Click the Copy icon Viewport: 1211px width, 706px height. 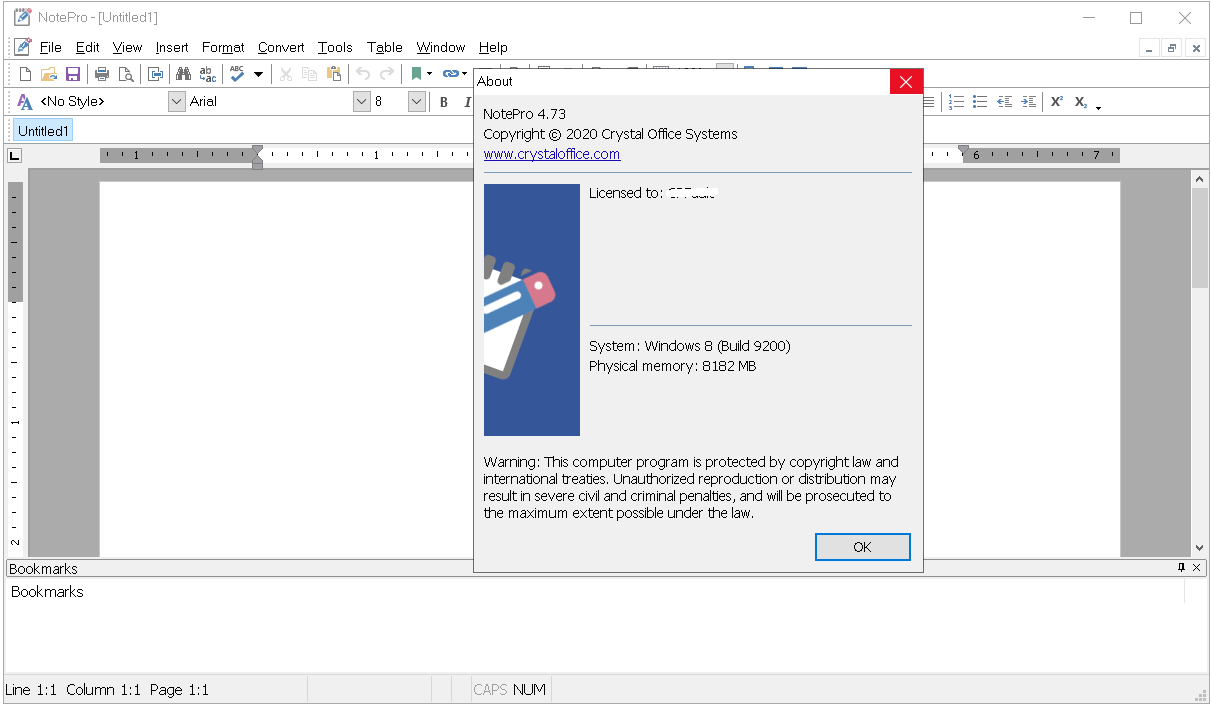[310, 74]
